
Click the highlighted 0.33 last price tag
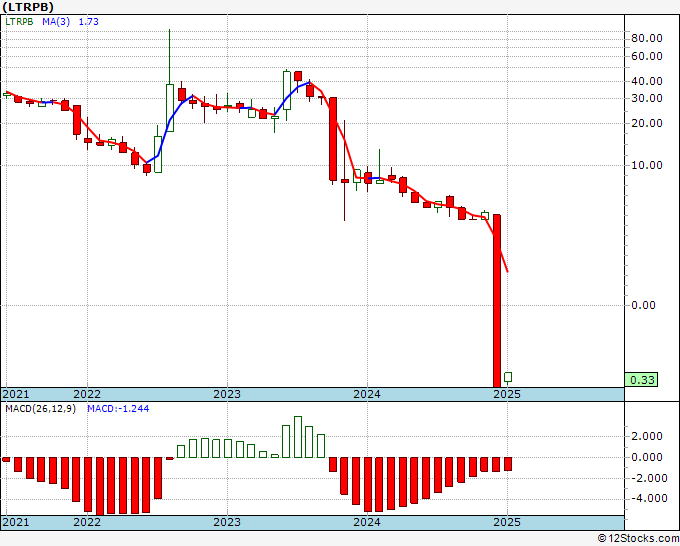(x=642, y=380)
